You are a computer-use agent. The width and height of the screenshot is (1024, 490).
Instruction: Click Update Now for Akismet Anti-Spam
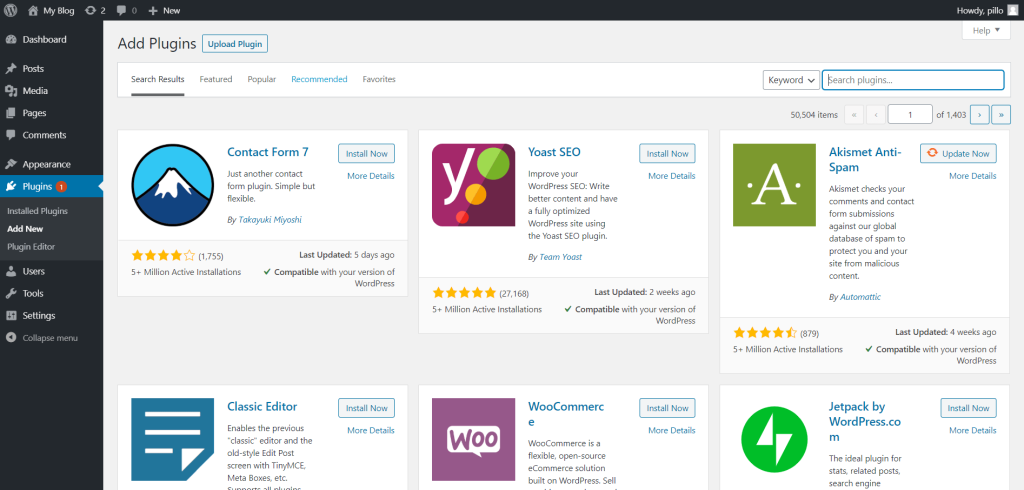click(x=958, y=154)
